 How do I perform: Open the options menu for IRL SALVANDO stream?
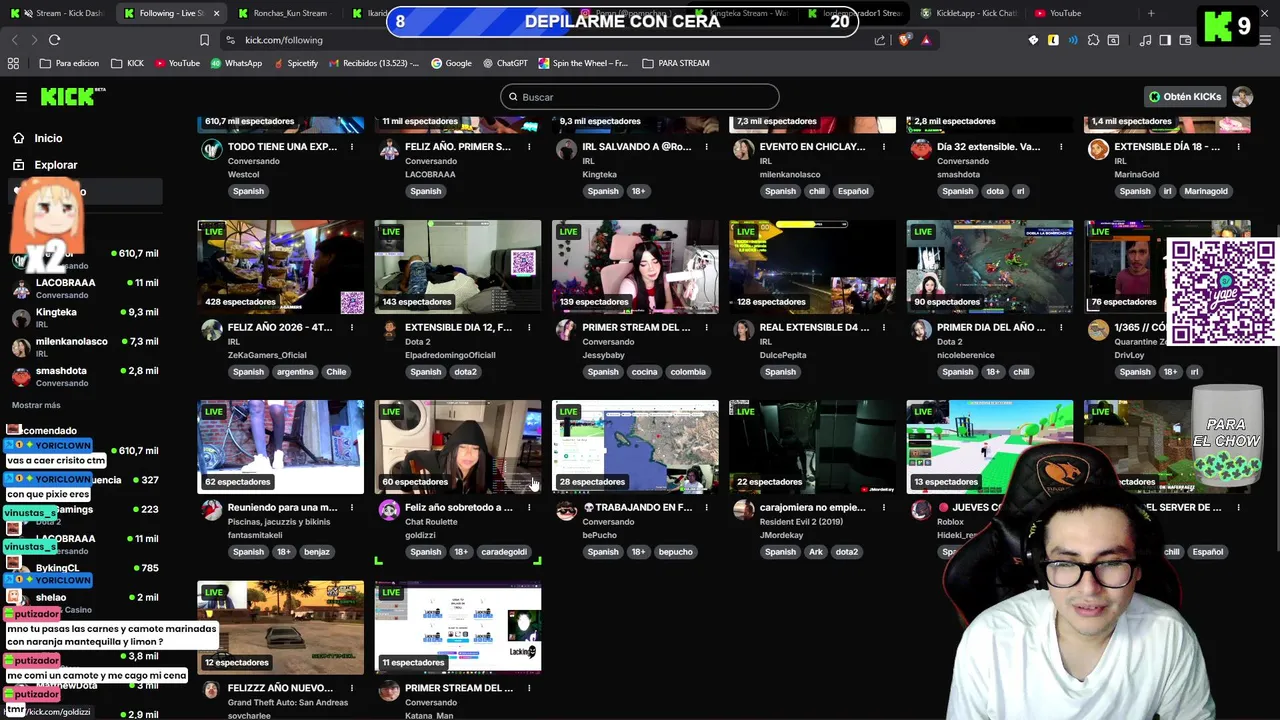706,147
